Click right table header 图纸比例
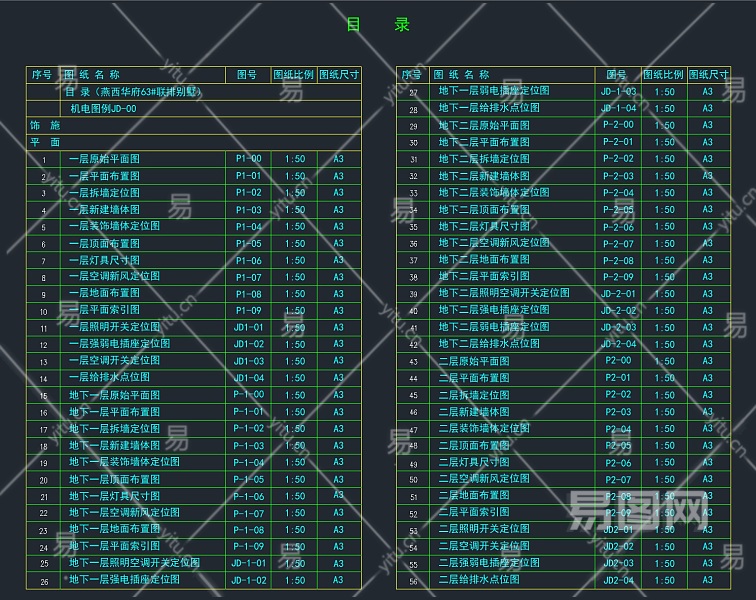 (663, 75)
